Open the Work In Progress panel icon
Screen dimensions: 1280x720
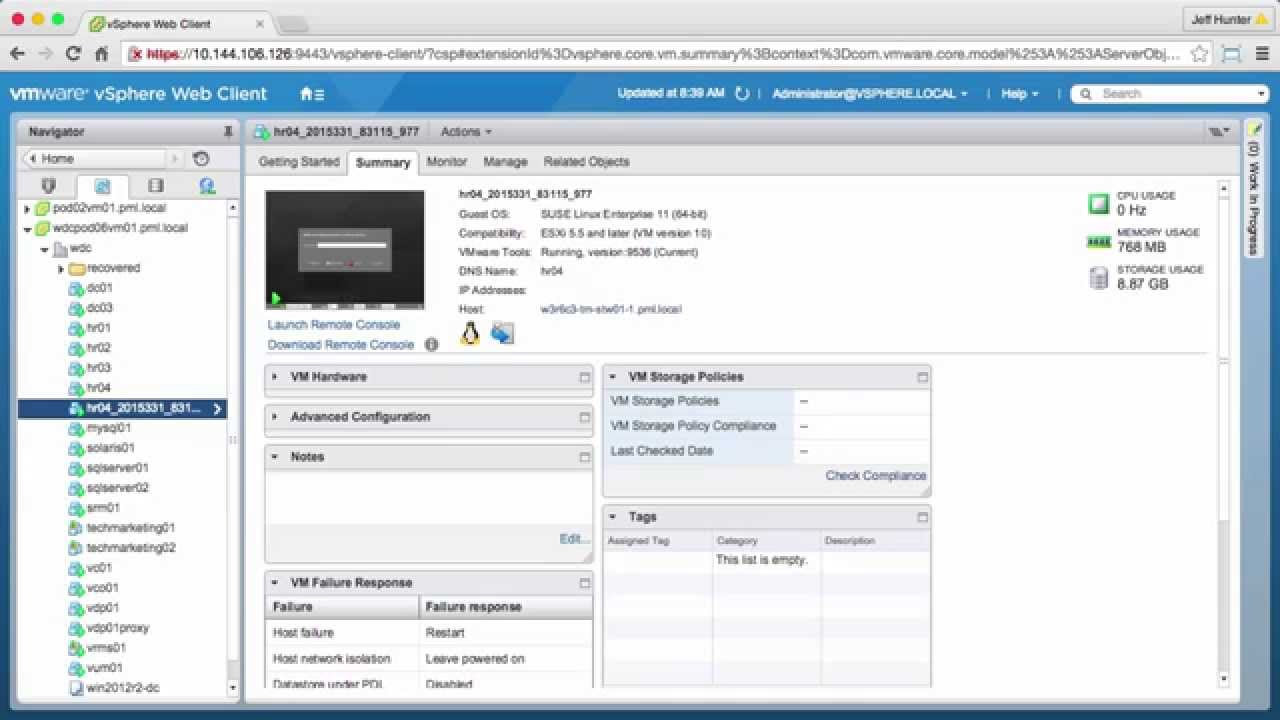coord(1255,130)
